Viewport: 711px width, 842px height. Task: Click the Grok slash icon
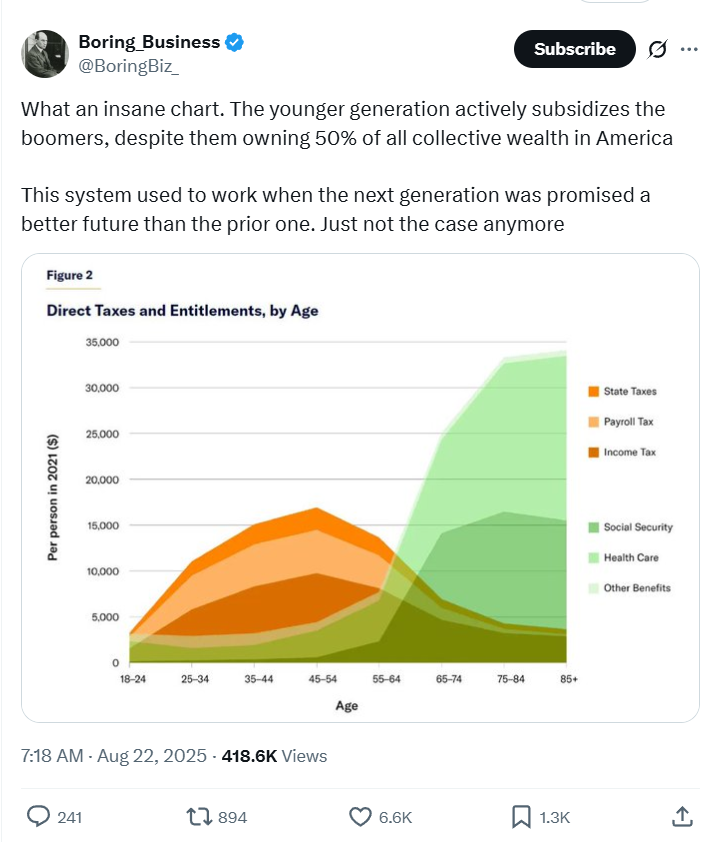[658, 49]
